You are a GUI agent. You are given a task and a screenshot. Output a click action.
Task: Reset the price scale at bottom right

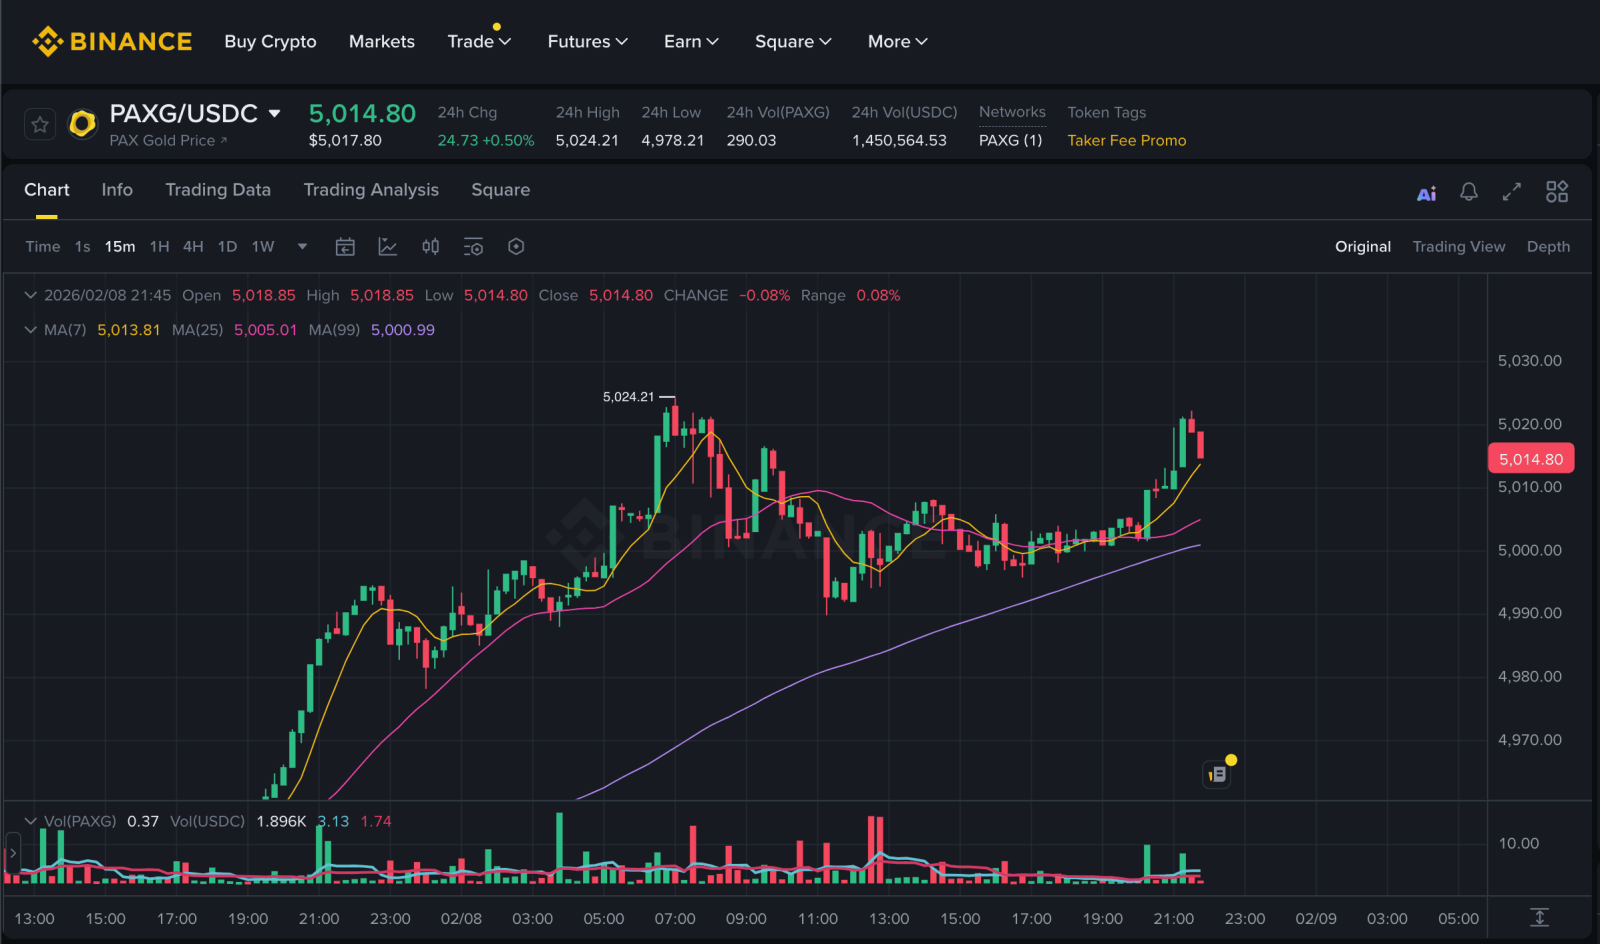1539,917
